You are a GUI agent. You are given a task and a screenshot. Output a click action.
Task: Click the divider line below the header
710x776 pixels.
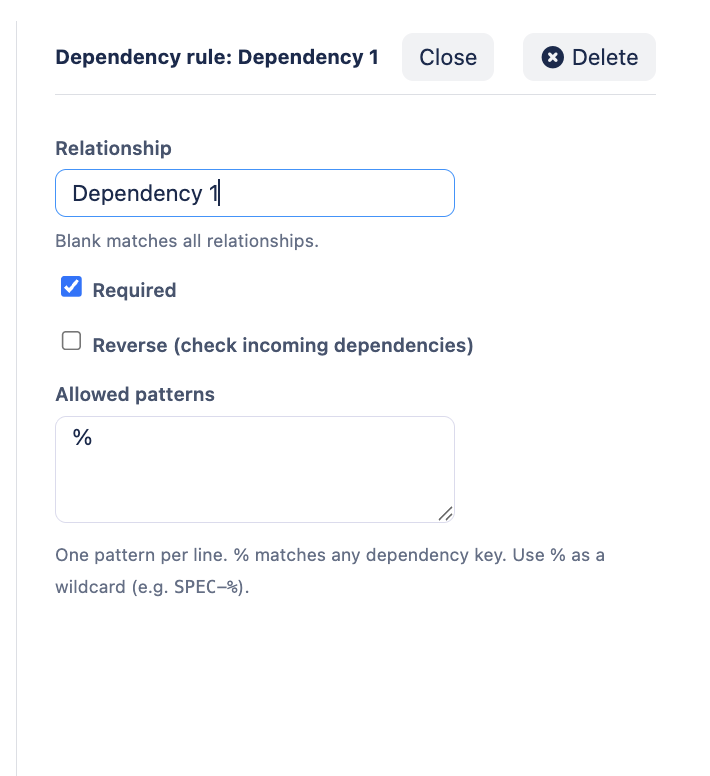point(355,95)
